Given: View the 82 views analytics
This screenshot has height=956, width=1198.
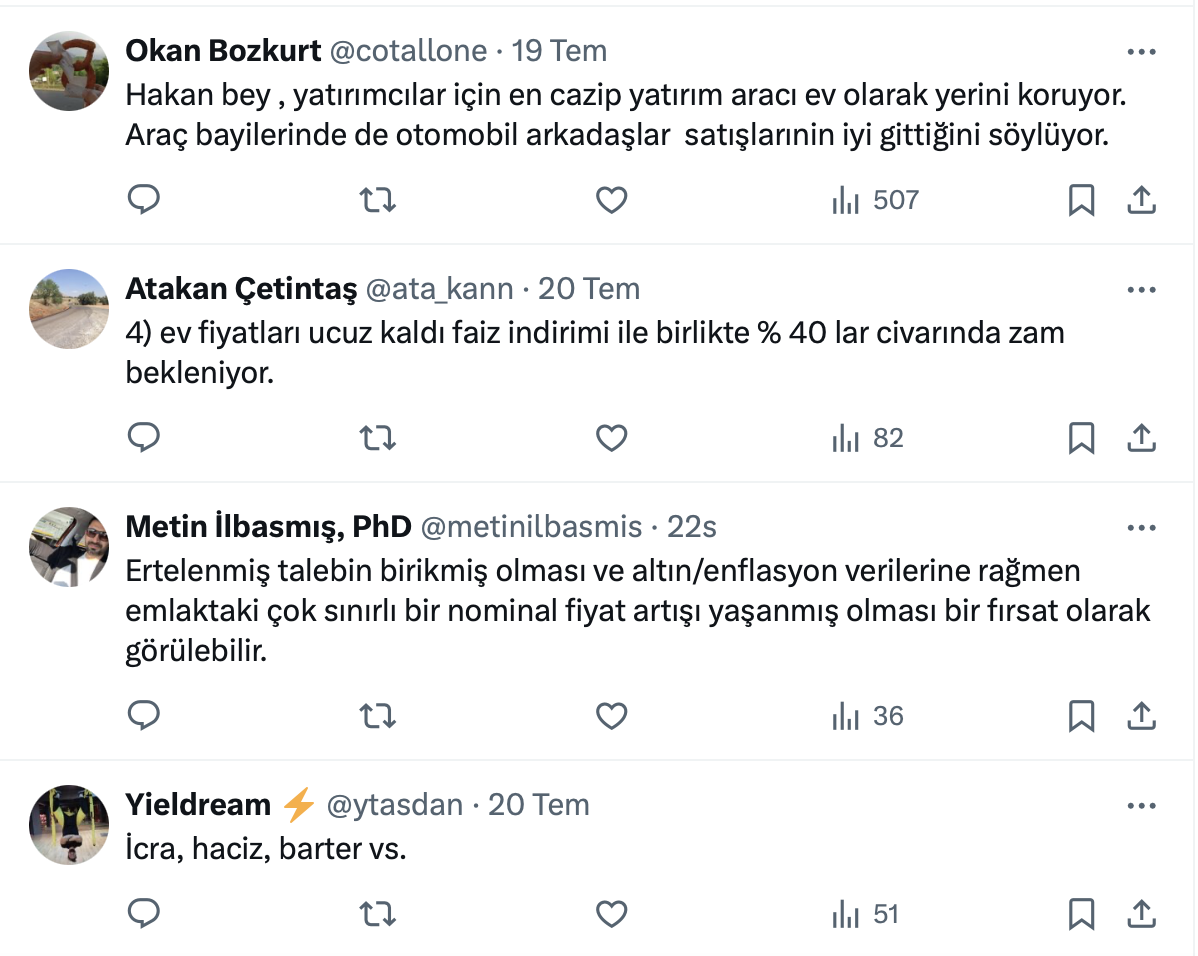Looking at the screenshot, I should tap(868, 438).
